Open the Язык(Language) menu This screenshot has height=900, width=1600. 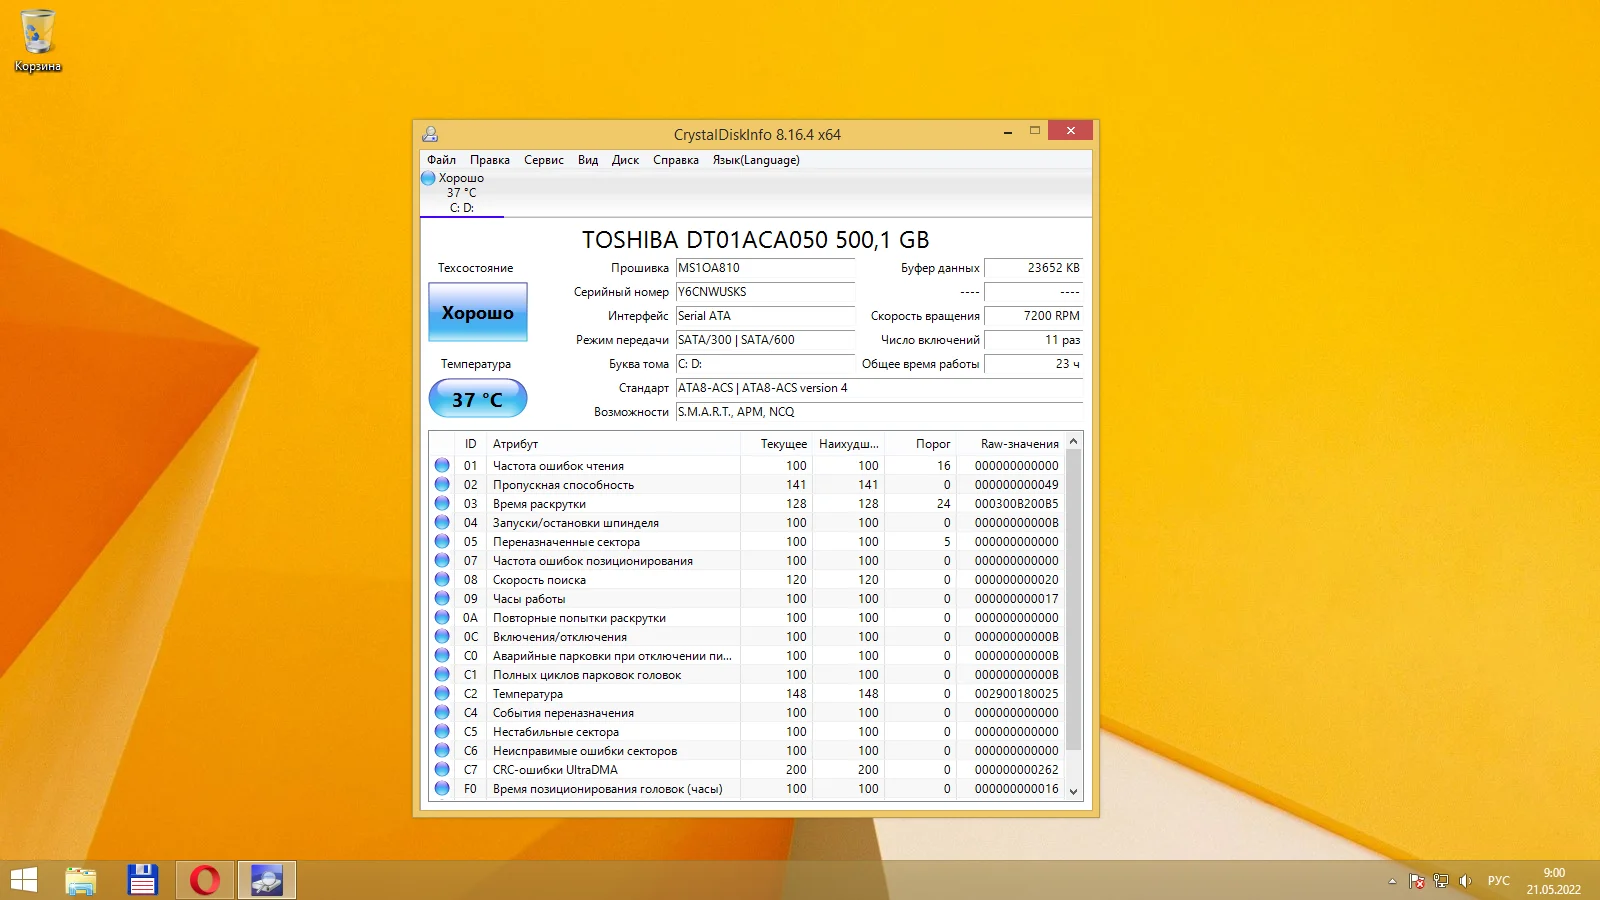pos(756,160)
